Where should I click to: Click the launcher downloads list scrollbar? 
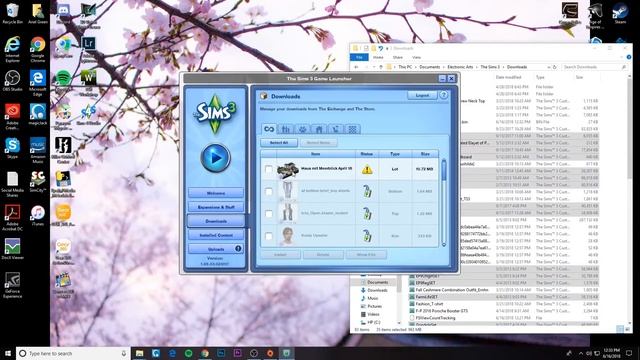coord(444,171)
